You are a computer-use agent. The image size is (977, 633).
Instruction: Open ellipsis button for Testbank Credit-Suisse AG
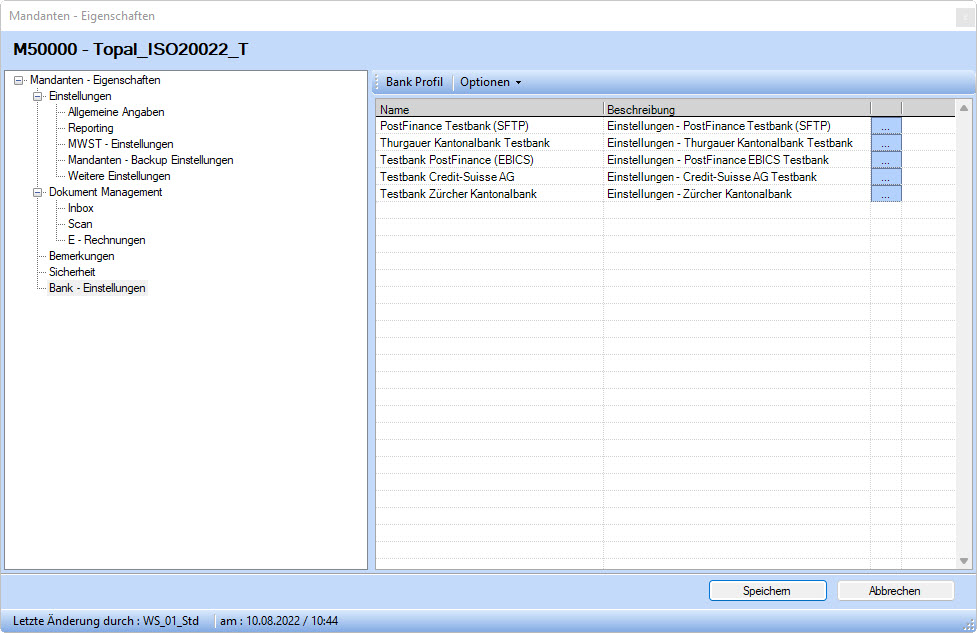[x=886, y=177]
